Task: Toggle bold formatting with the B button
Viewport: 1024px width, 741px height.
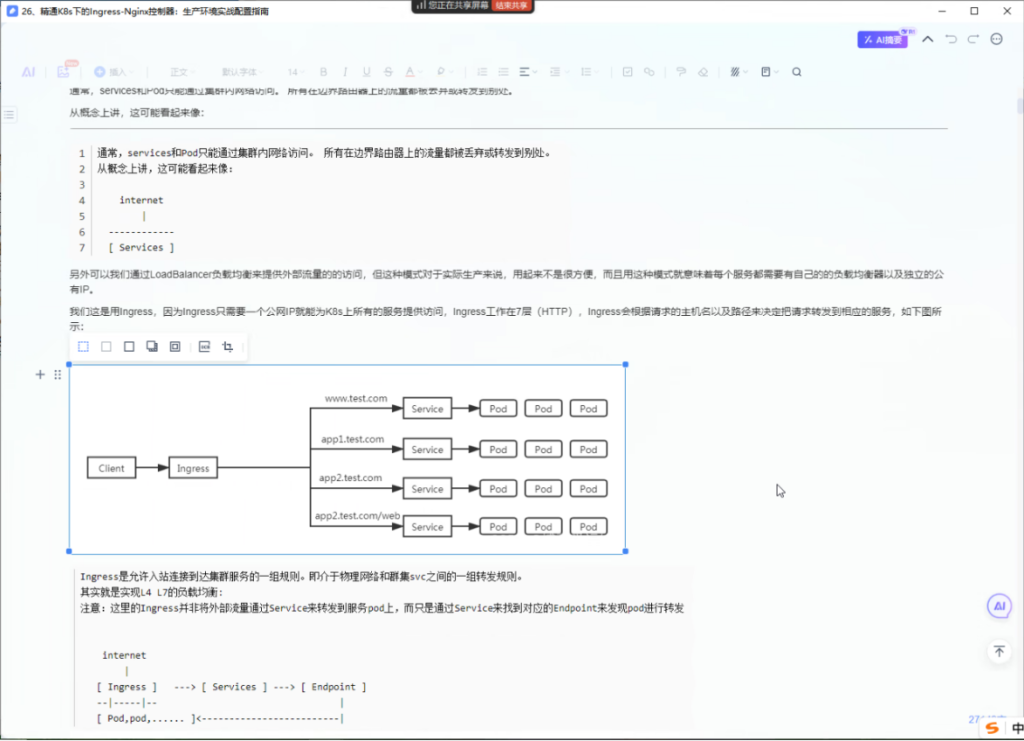Action: pyautogui.click(x=323, y=72)
